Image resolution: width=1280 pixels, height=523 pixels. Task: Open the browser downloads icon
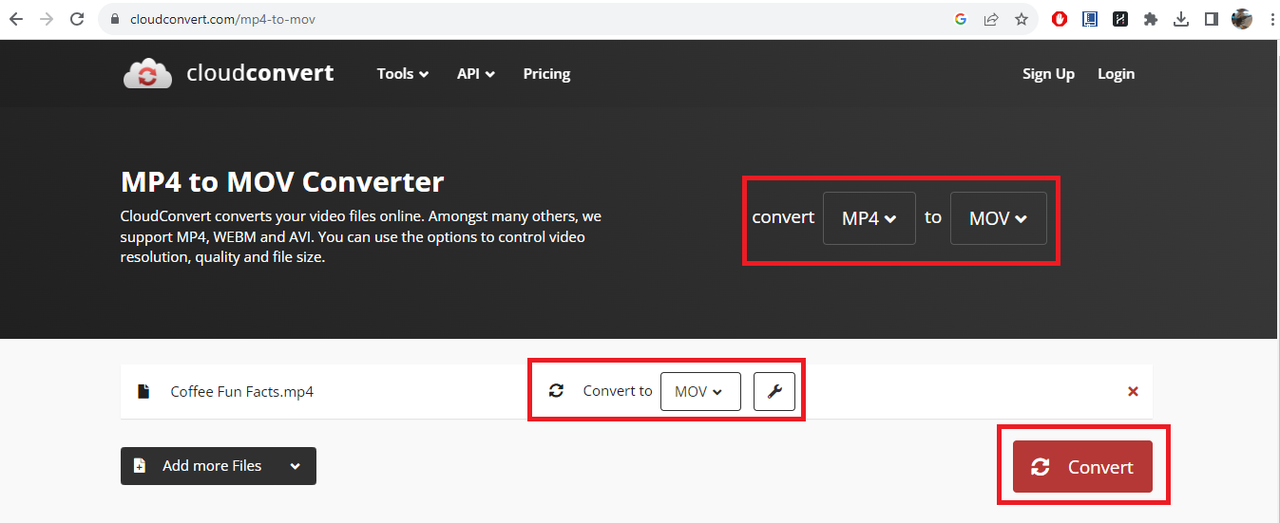click(1181, 19)
